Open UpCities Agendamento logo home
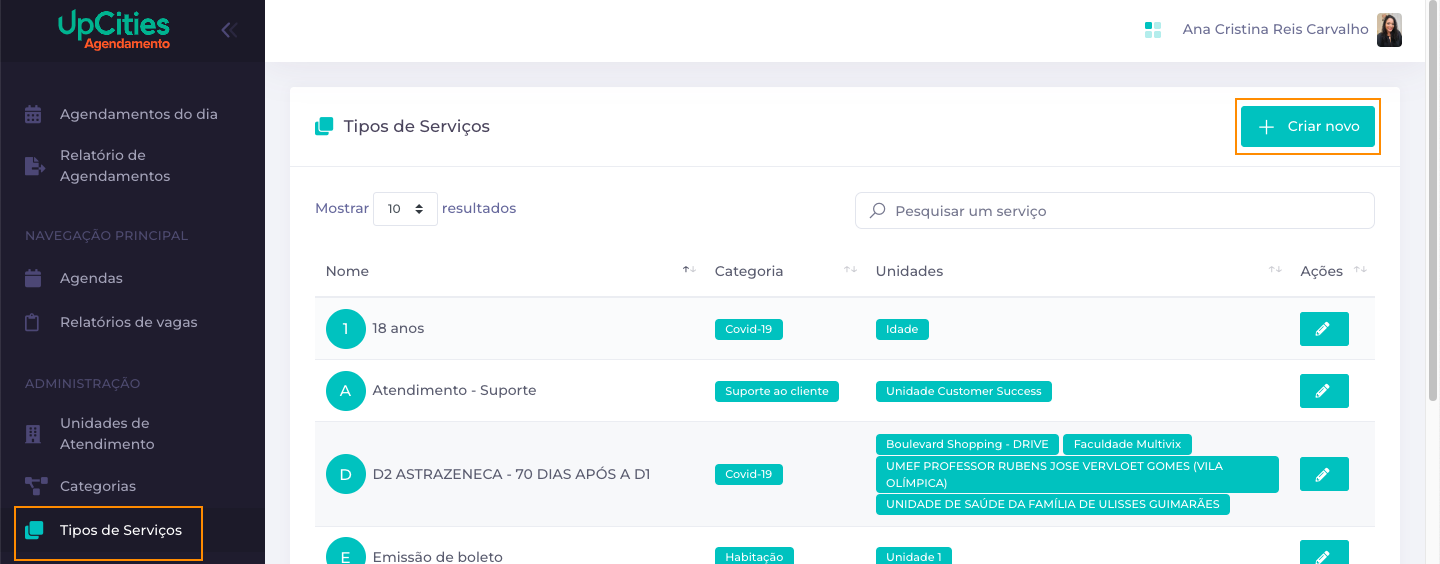This screenshot has height=564, width=1440. click(114, 30)
